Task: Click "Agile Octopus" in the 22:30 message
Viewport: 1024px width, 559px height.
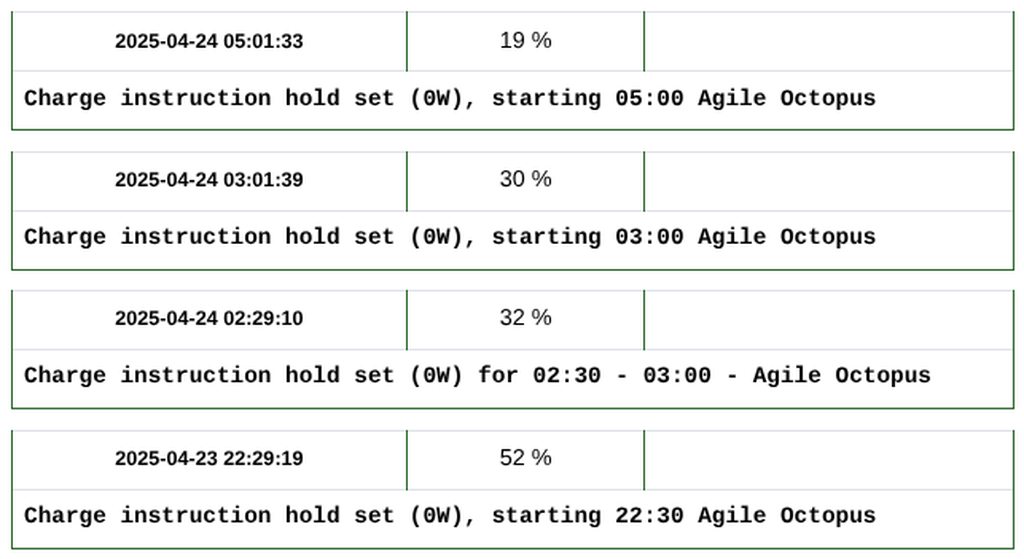Action: tap(786, 516)
